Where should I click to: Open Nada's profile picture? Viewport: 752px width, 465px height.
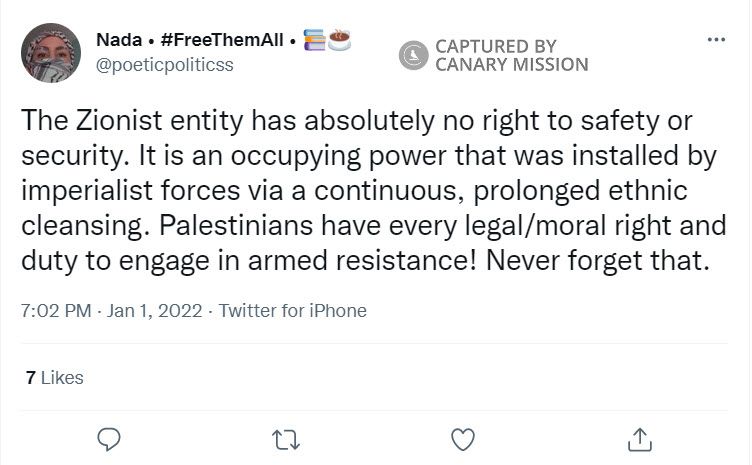[50, 52]
